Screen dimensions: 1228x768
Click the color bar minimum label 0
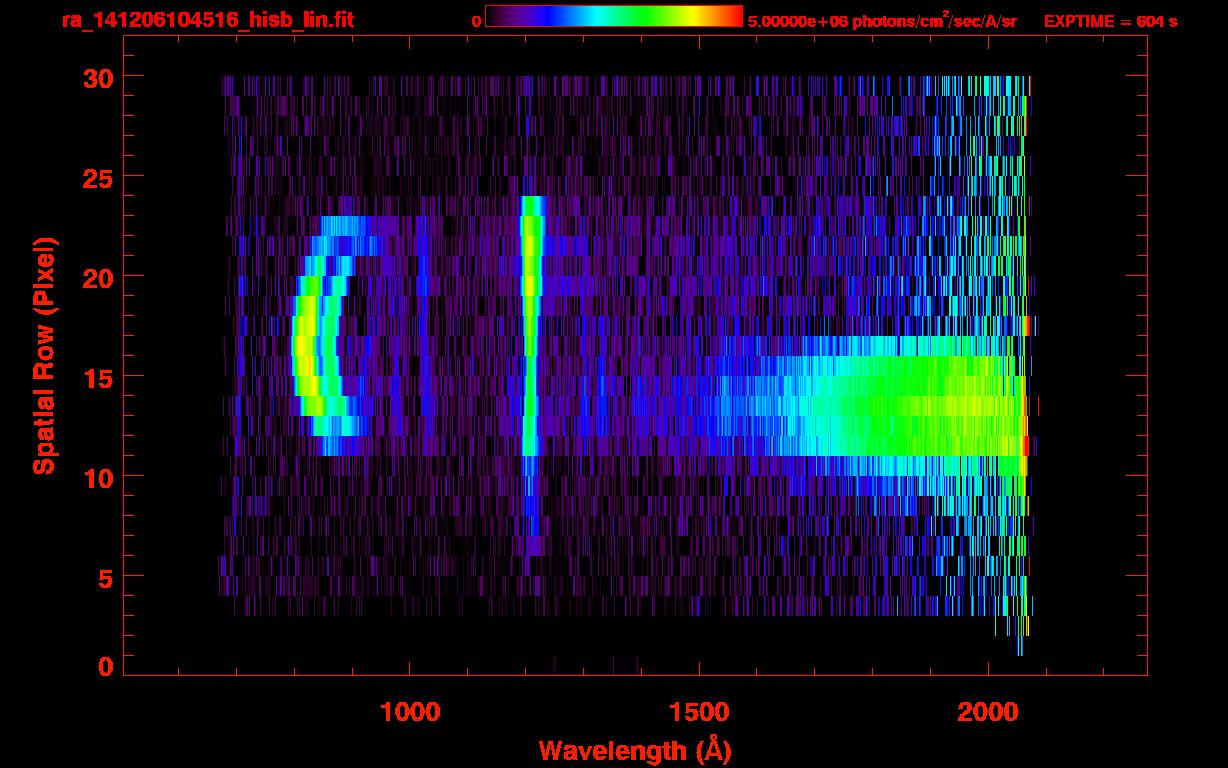(x=477, y=21)
